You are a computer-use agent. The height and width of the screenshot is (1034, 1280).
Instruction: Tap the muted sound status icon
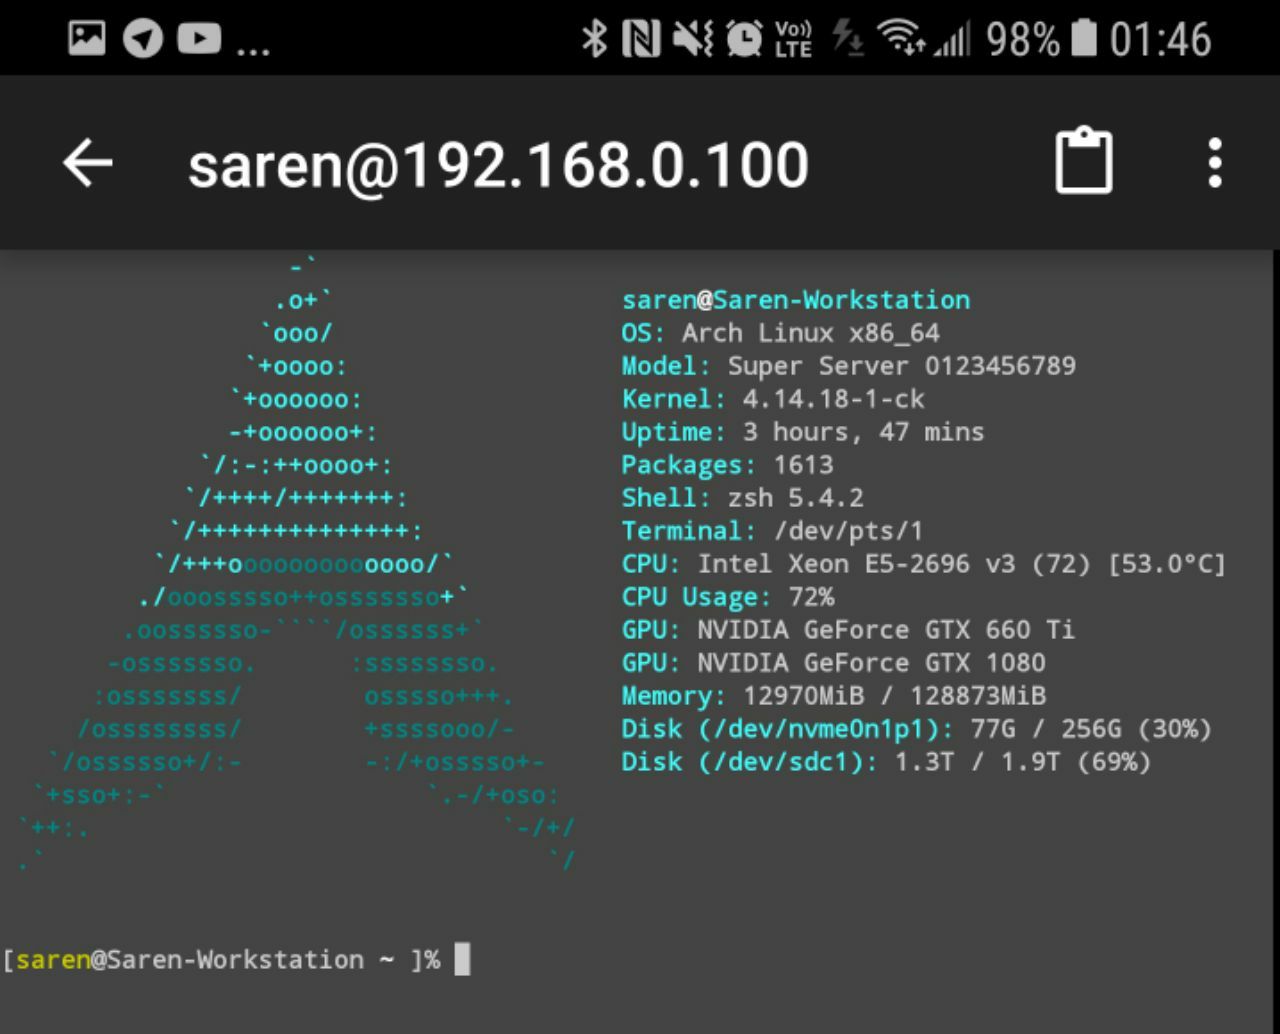click(x=692, y=39)
